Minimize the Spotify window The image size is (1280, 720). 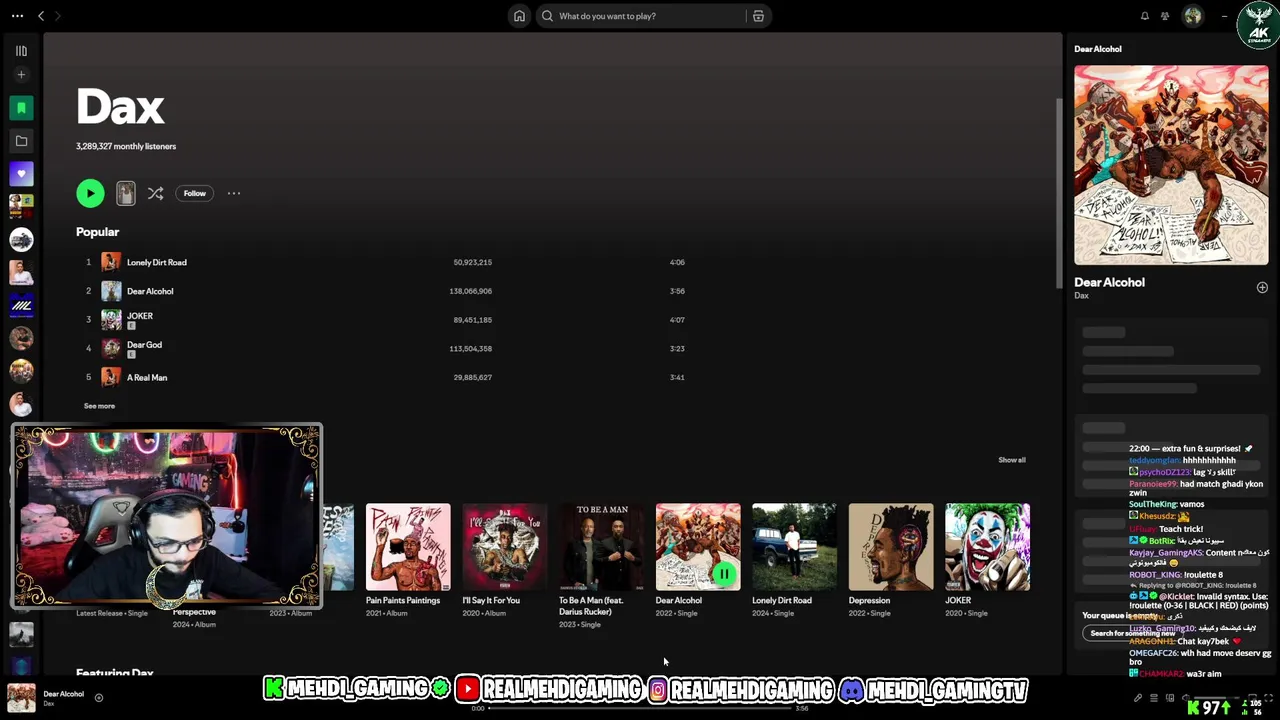(x=1224, y=16)
